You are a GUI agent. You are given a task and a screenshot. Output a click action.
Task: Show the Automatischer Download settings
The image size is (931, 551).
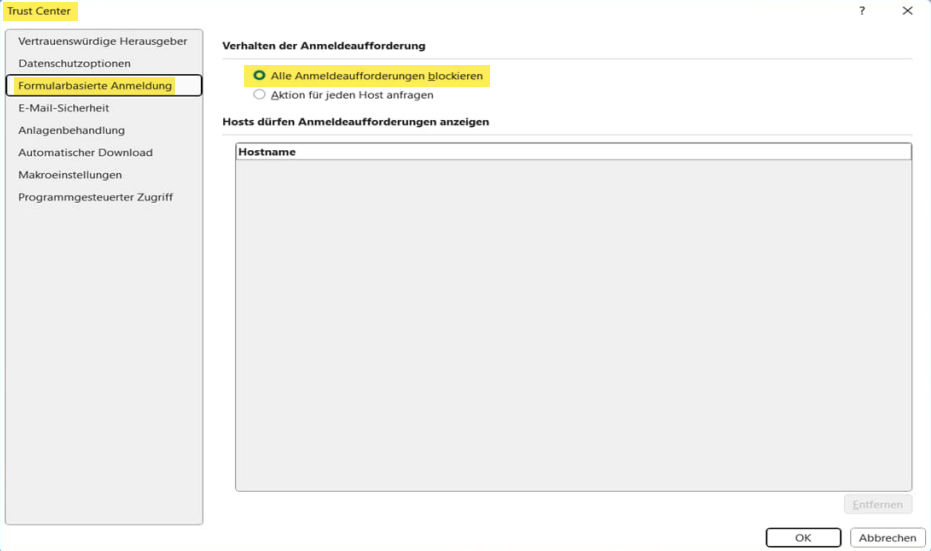(85, 152)
